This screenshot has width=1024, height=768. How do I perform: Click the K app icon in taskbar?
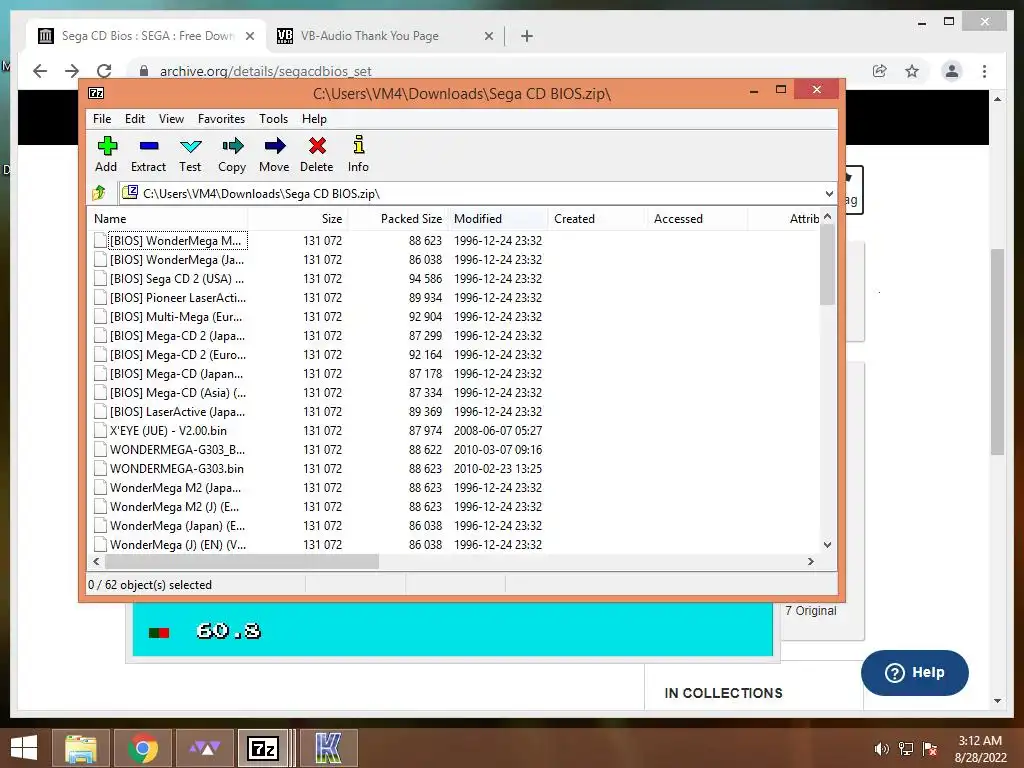[328, 748]
